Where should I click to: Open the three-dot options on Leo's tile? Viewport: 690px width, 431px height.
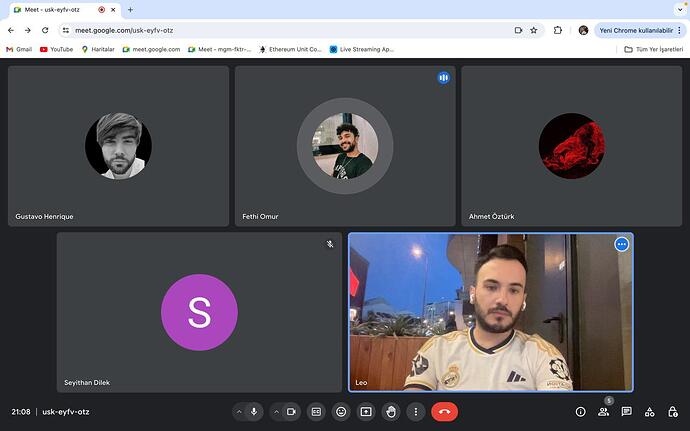click(x=621, y=244)
